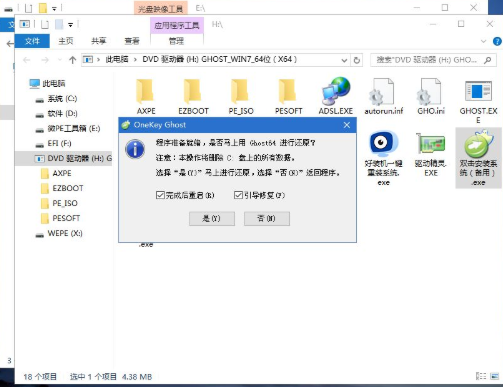Expand the recent locations dropdown arrow
Screen dimensions: 503x387
[x=60, y=60]
